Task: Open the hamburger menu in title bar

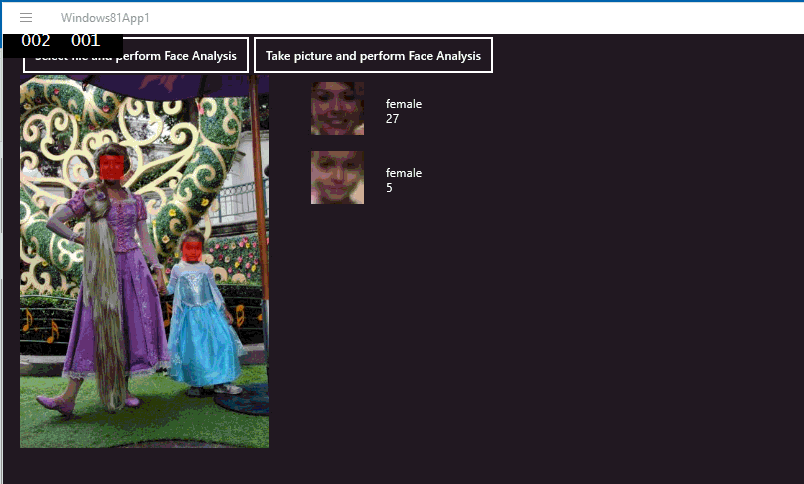Action: coord(26,17)
